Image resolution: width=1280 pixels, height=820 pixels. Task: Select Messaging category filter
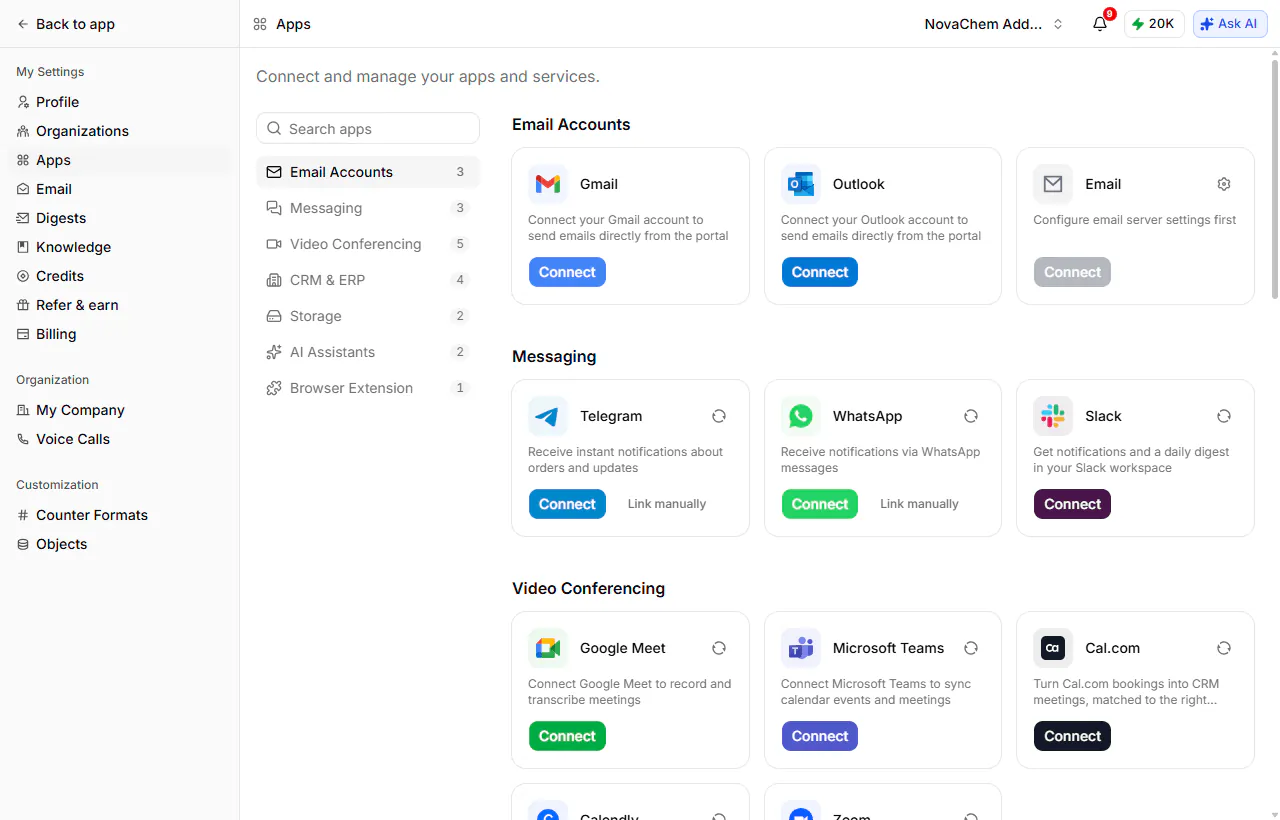pos(368,208)
